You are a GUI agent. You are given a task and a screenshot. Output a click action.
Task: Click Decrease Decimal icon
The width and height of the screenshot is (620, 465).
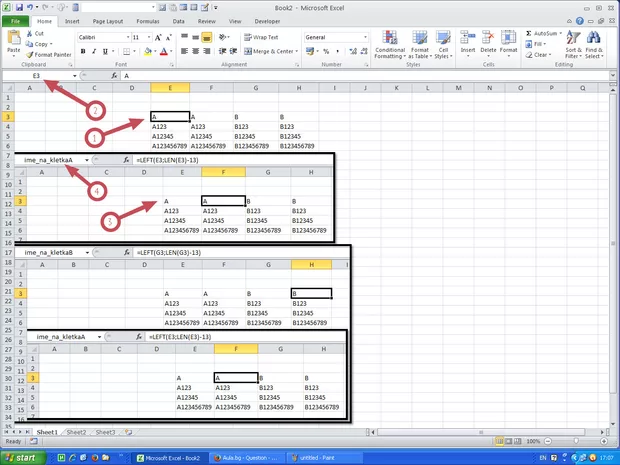(x=364, y=51)
